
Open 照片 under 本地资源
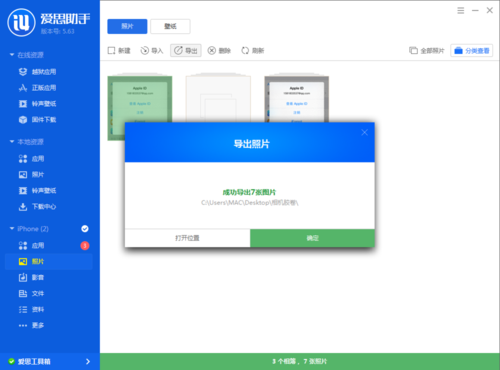pos(31,174)
